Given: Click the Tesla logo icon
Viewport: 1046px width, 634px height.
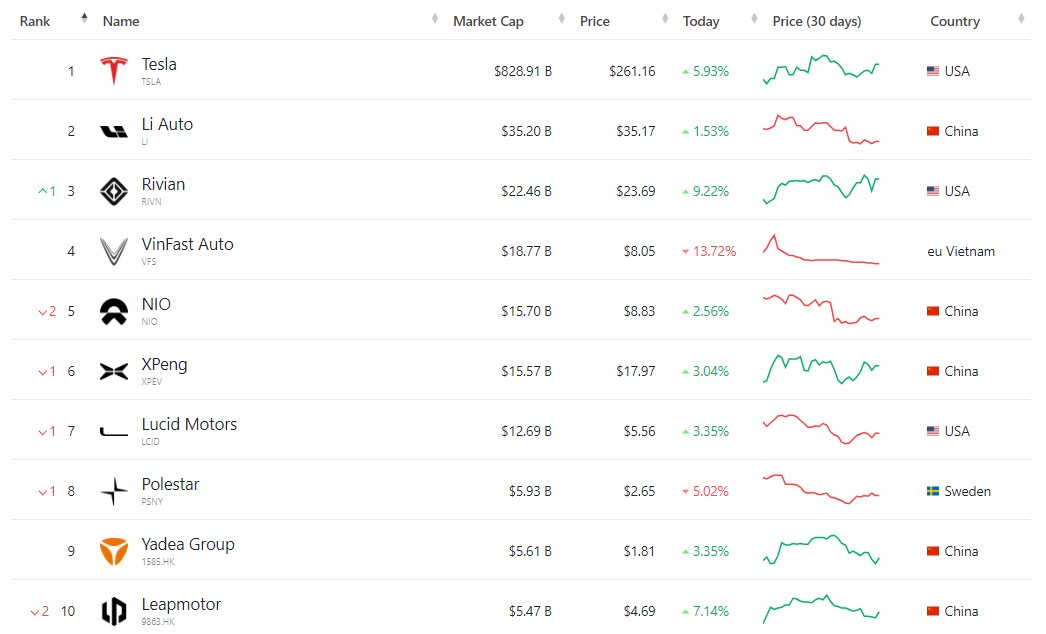Looking at the screenshot, I should [114, 71].
